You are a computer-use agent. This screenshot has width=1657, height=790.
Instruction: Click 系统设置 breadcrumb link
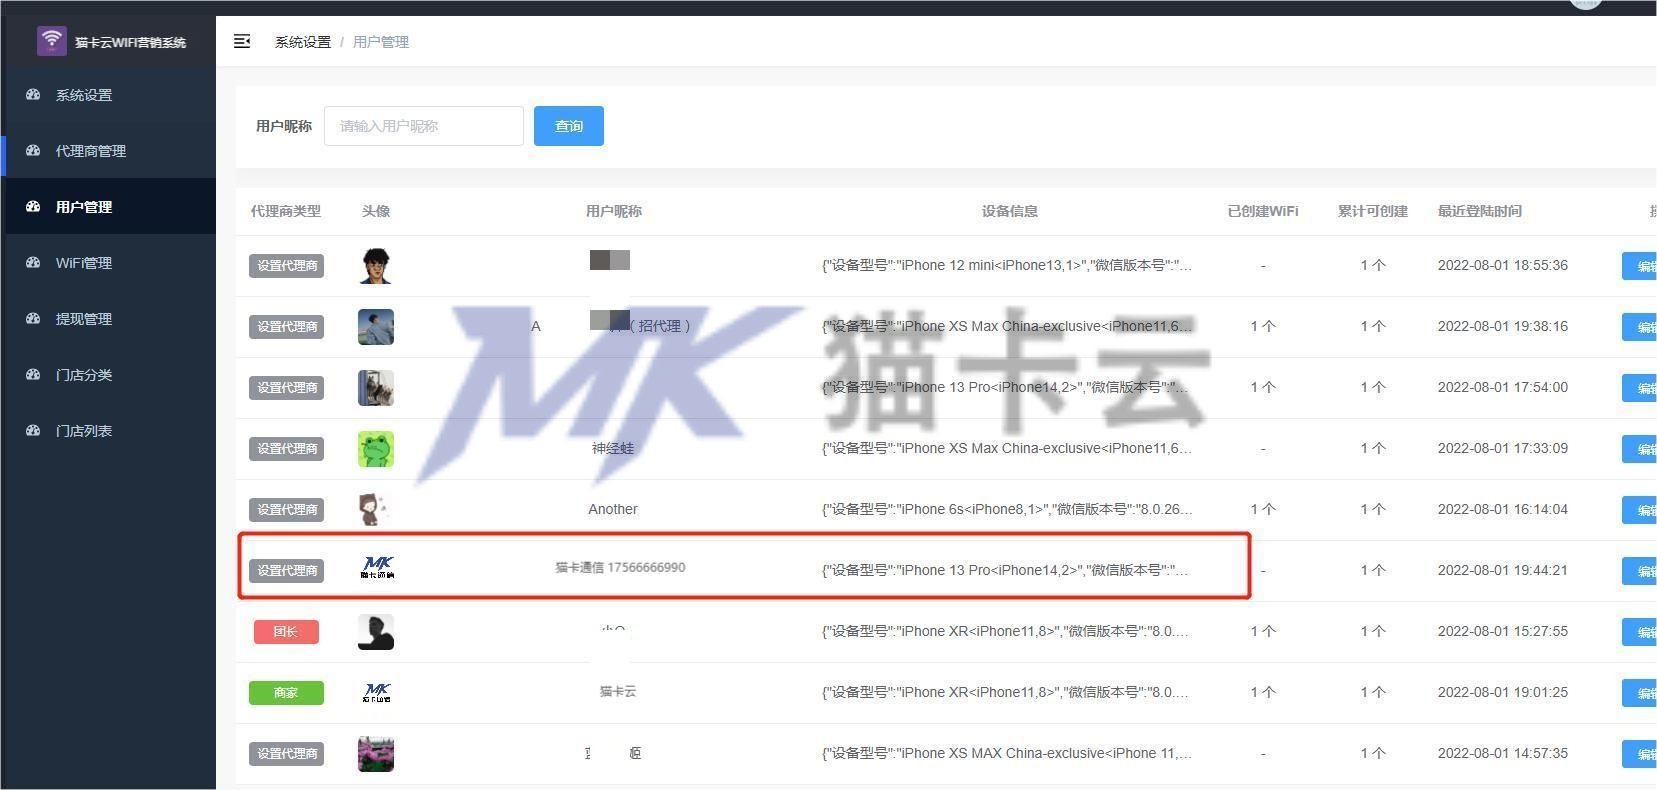click(x=303, y=42)
